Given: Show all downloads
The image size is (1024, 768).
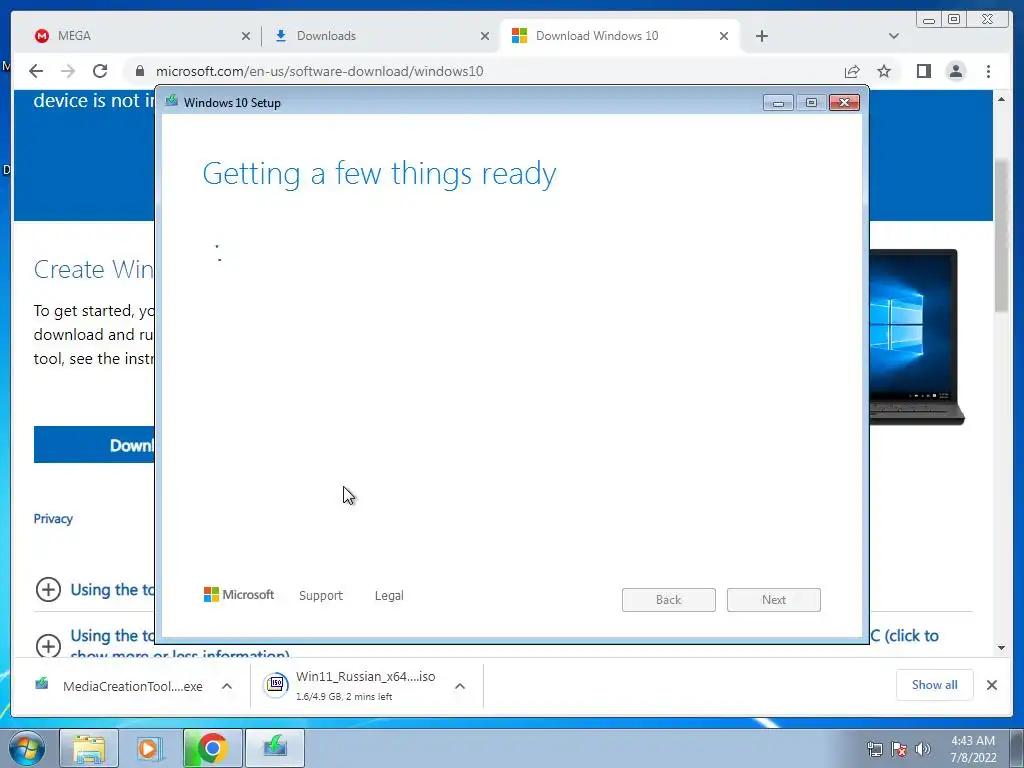Looking at the screenshot, I should (x=935, y=684).
